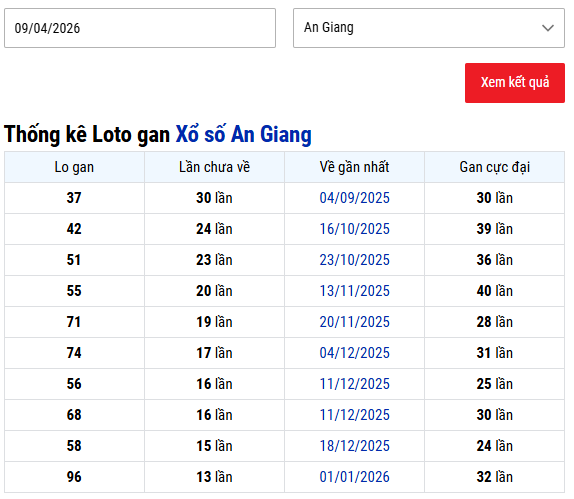Select loto number 37 cell
This screenshot has width=574, height=499.
[x=74, y=198]
